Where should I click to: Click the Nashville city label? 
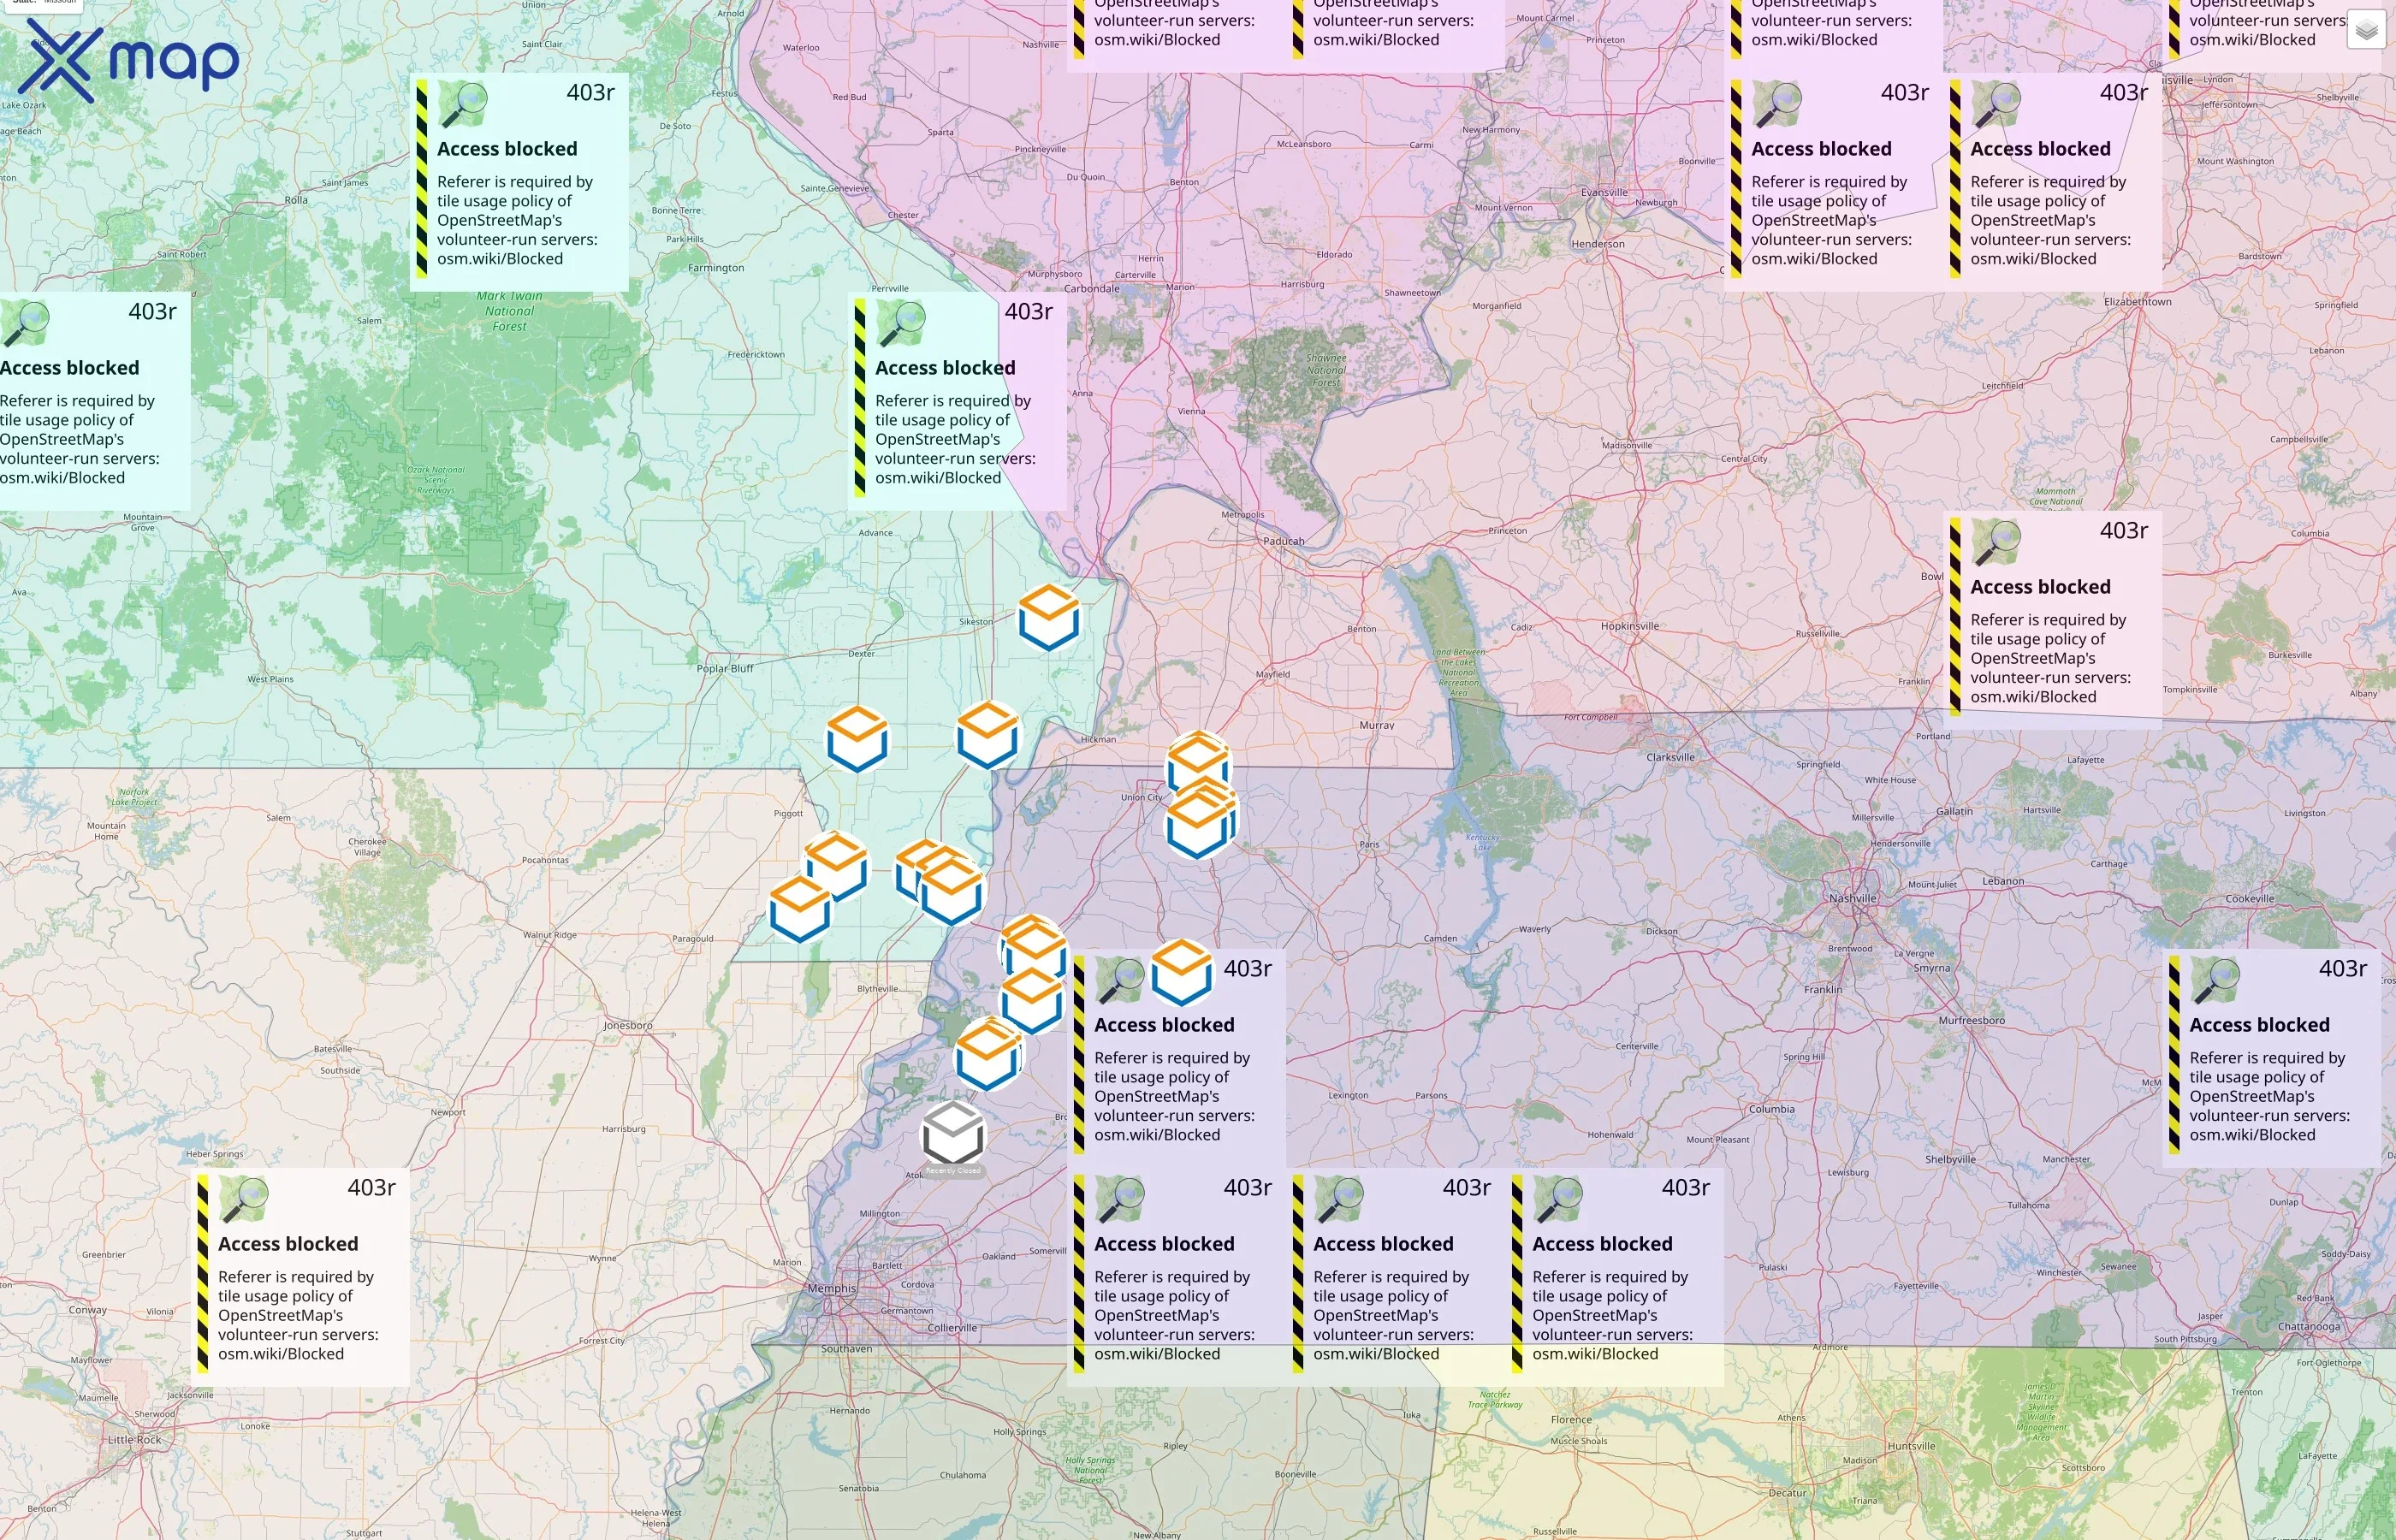coord(1852,898)
